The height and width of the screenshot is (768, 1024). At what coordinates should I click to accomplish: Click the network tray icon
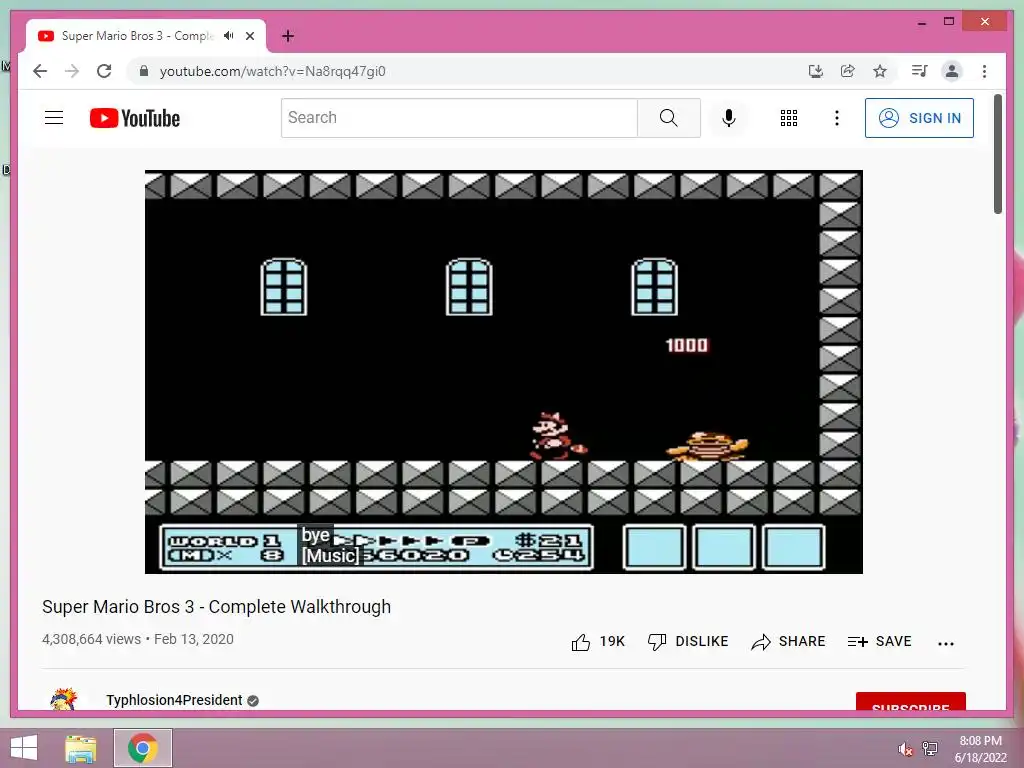click(930, 748)
